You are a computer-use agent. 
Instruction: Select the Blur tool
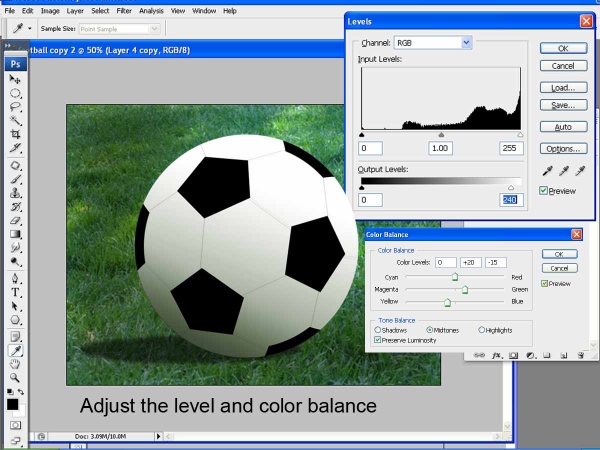click(x=15, y=248)
